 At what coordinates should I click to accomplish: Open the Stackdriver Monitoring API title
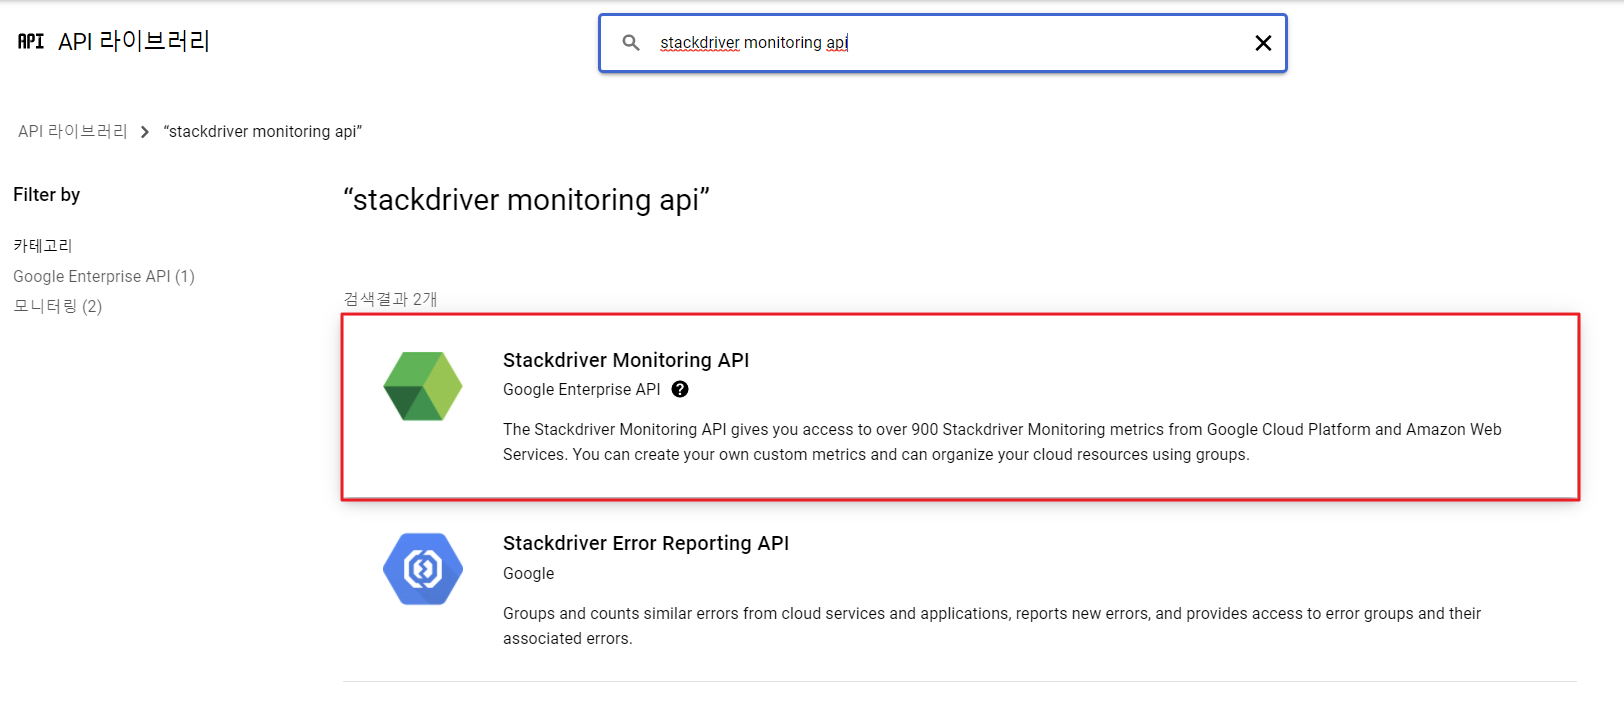pos(626,360)
